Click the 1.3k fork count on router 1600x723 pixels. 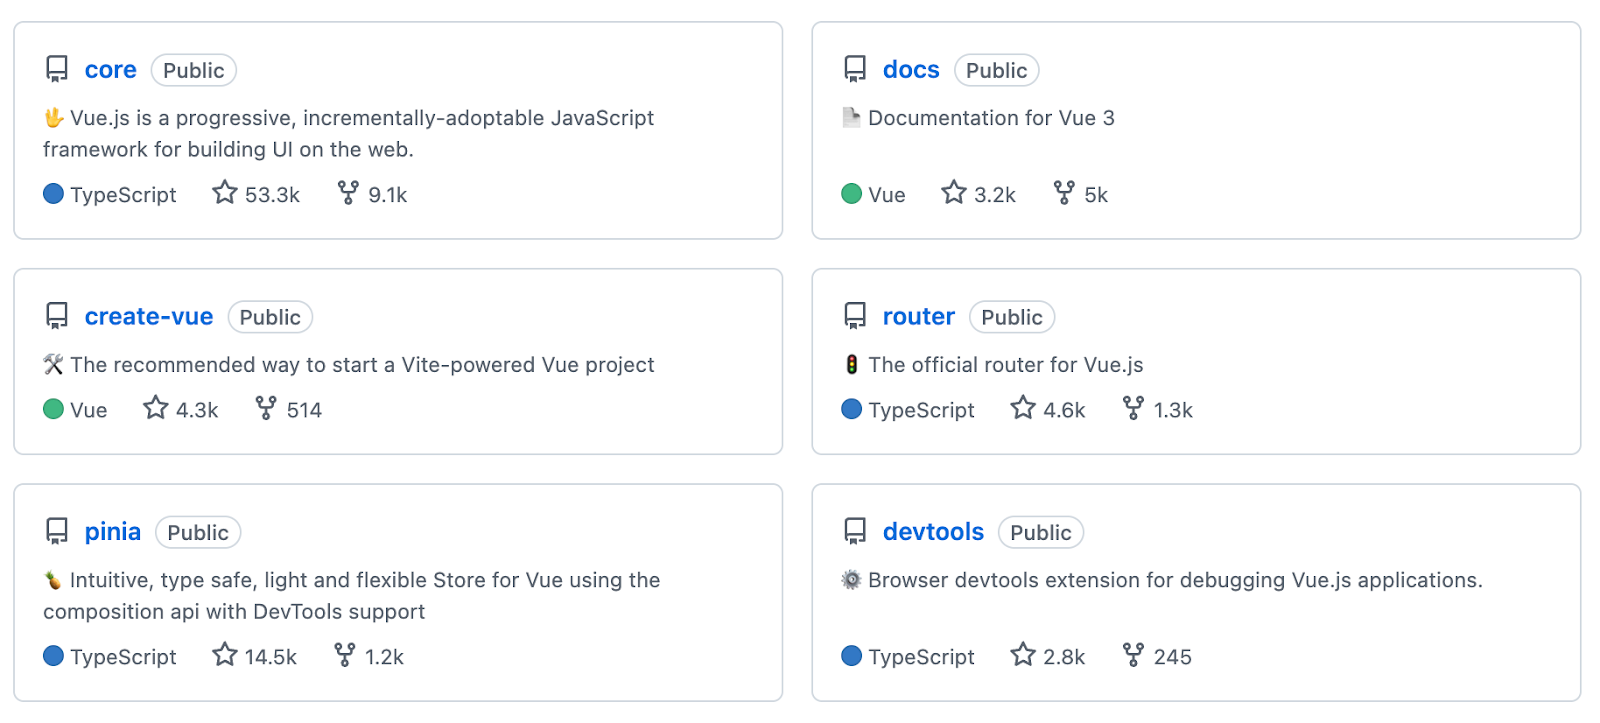(1173, 410)
